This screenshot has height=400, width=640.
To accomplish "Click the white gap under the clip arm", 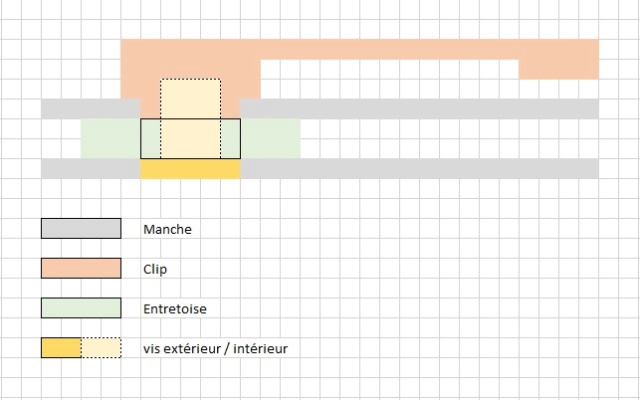I will (389, 79).
